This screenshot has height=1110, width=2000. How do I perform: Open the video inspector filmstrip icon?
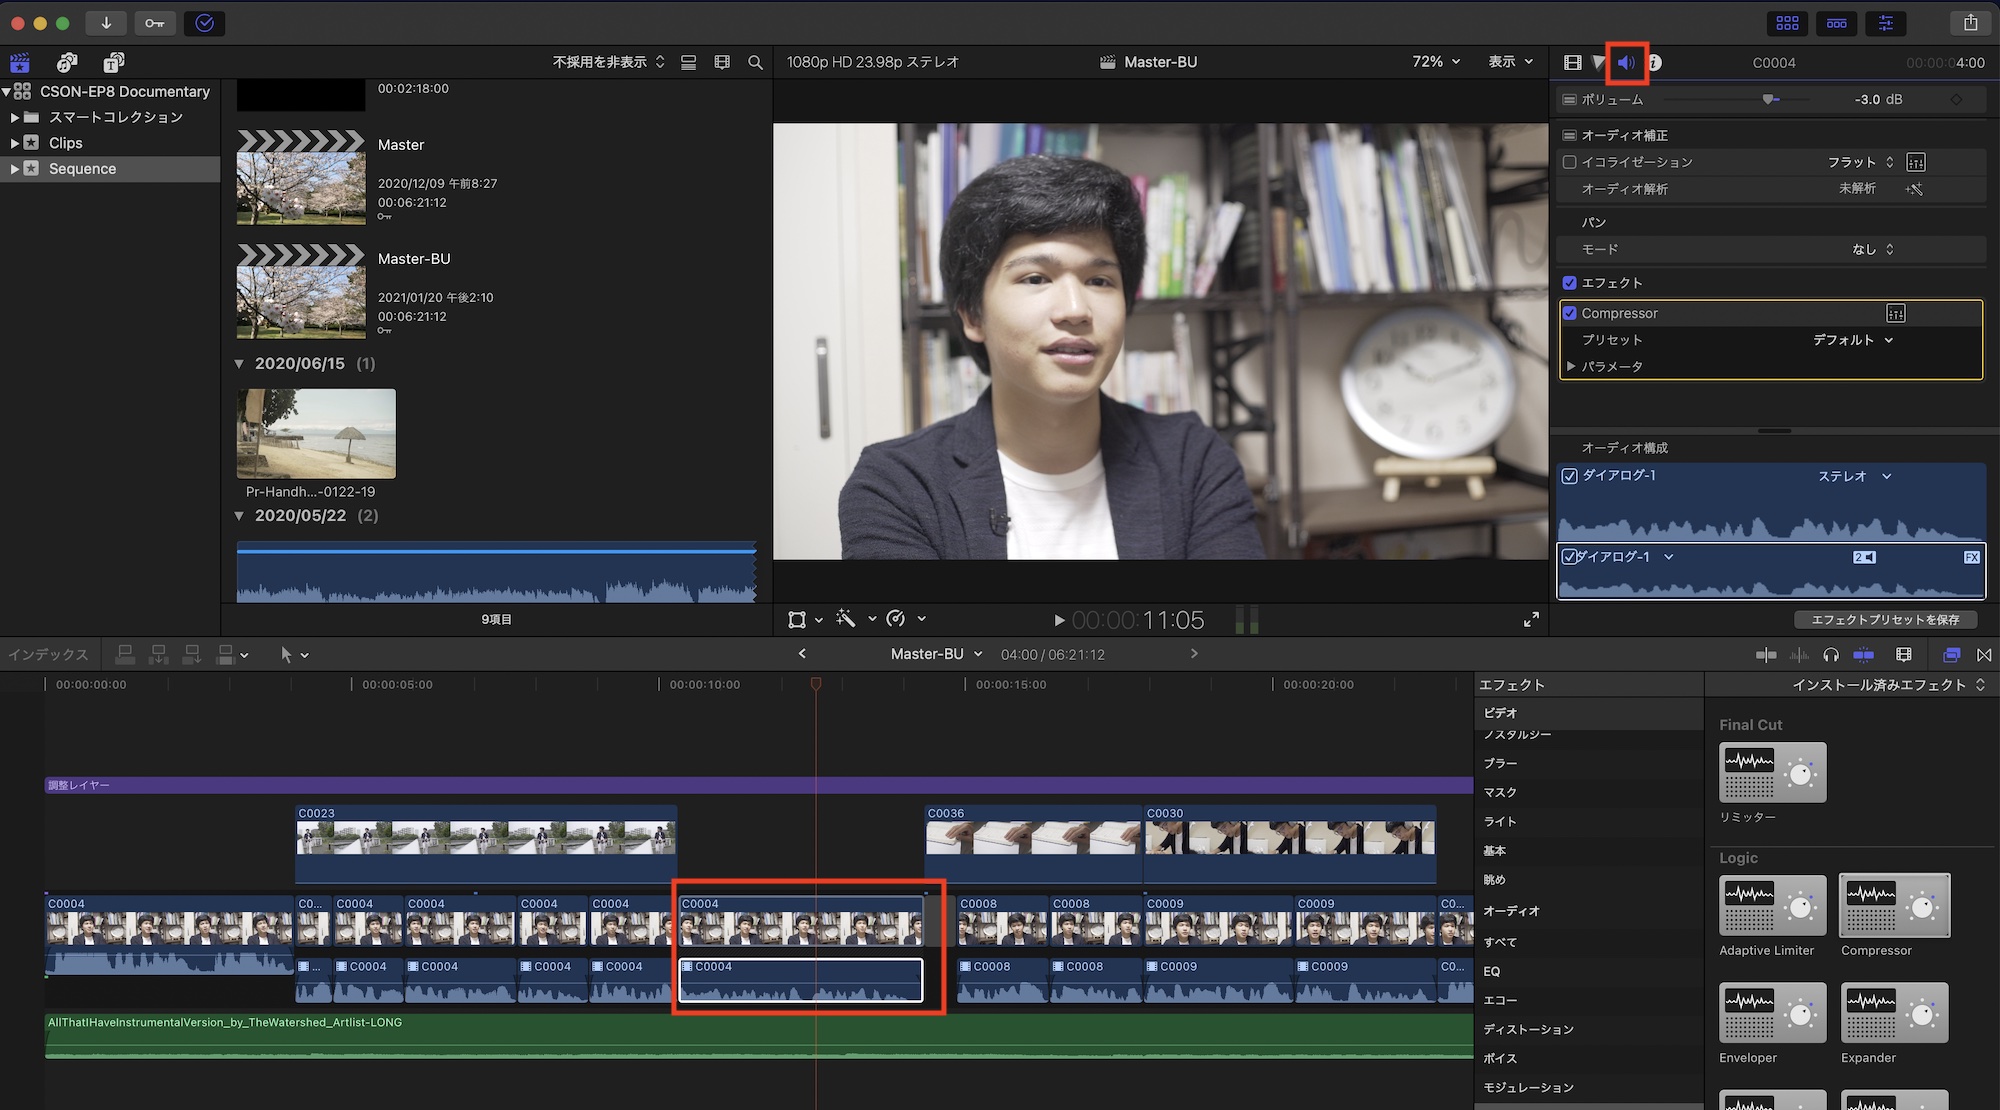(x=1572, y=62)
